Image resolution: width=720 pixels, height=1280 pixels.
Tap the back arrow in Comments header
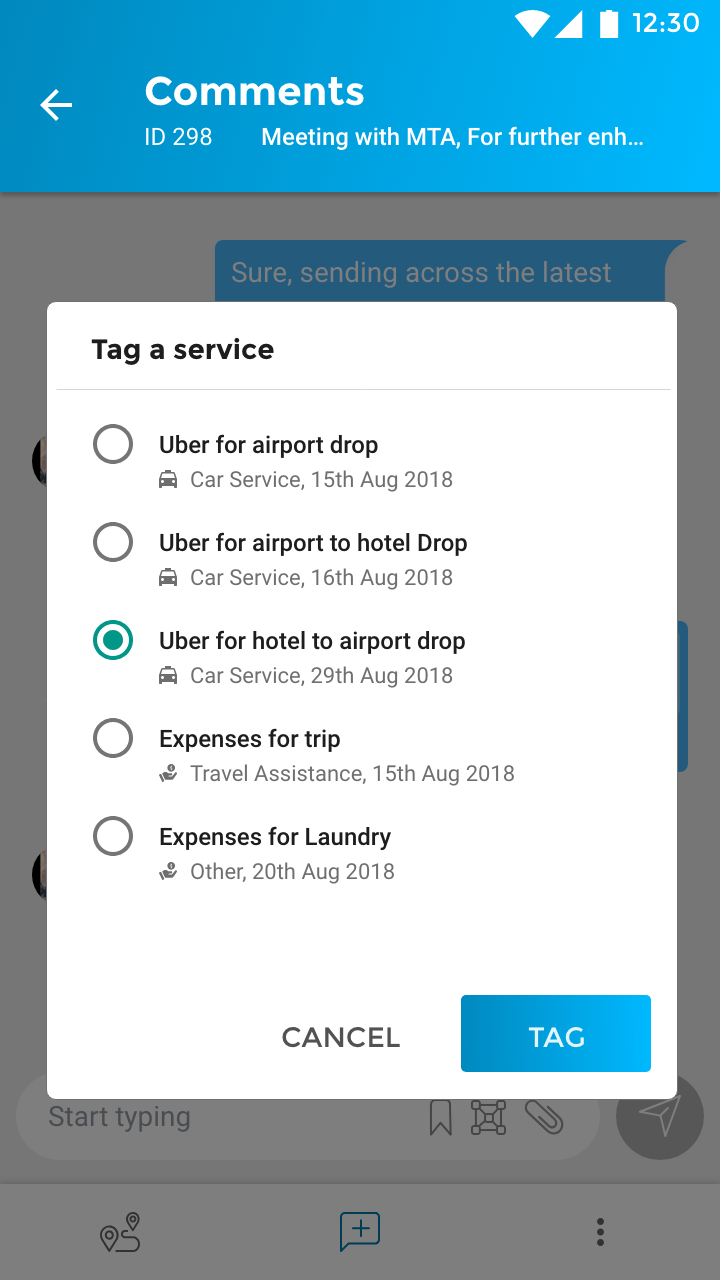pyautogui.click(x=56, y=105)
